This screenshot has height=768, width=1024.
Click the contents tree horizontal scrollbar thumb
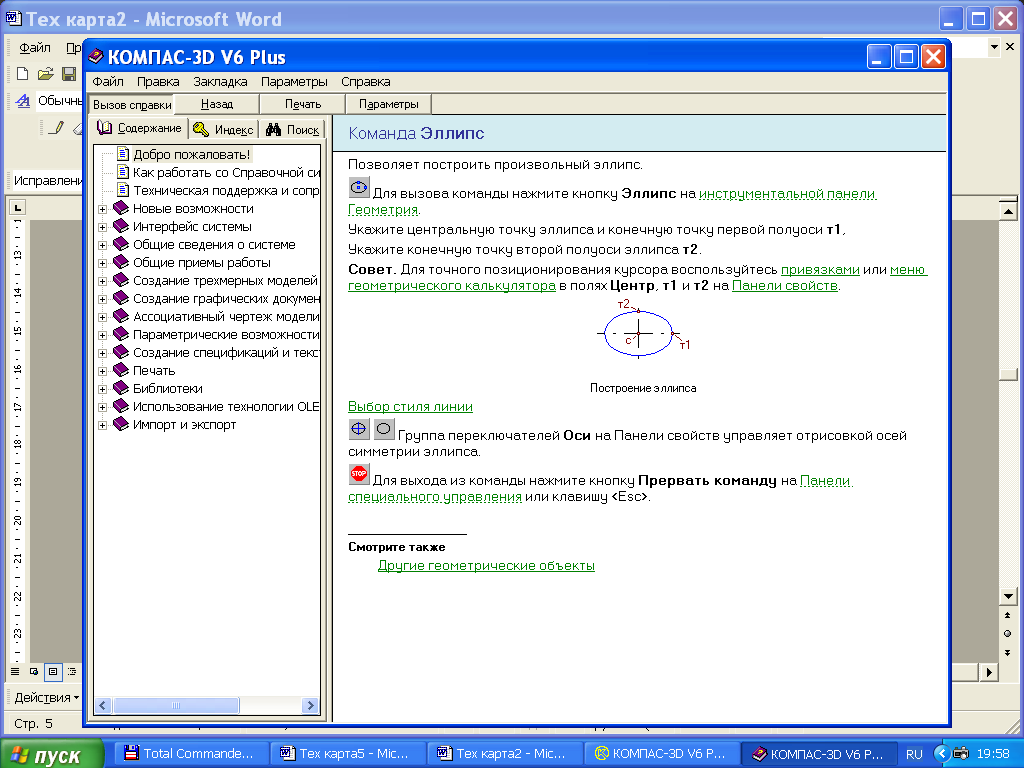(176, 705)
